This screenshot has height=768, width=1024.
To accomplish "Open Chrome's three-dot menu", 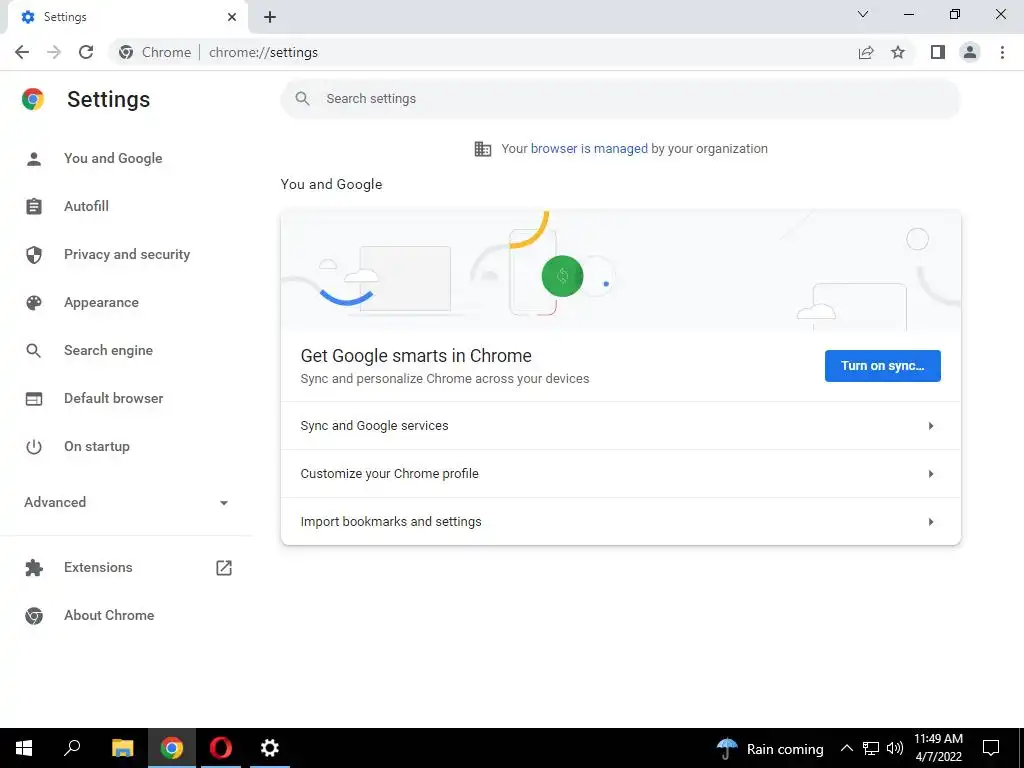I will (x=1002, y=52).
